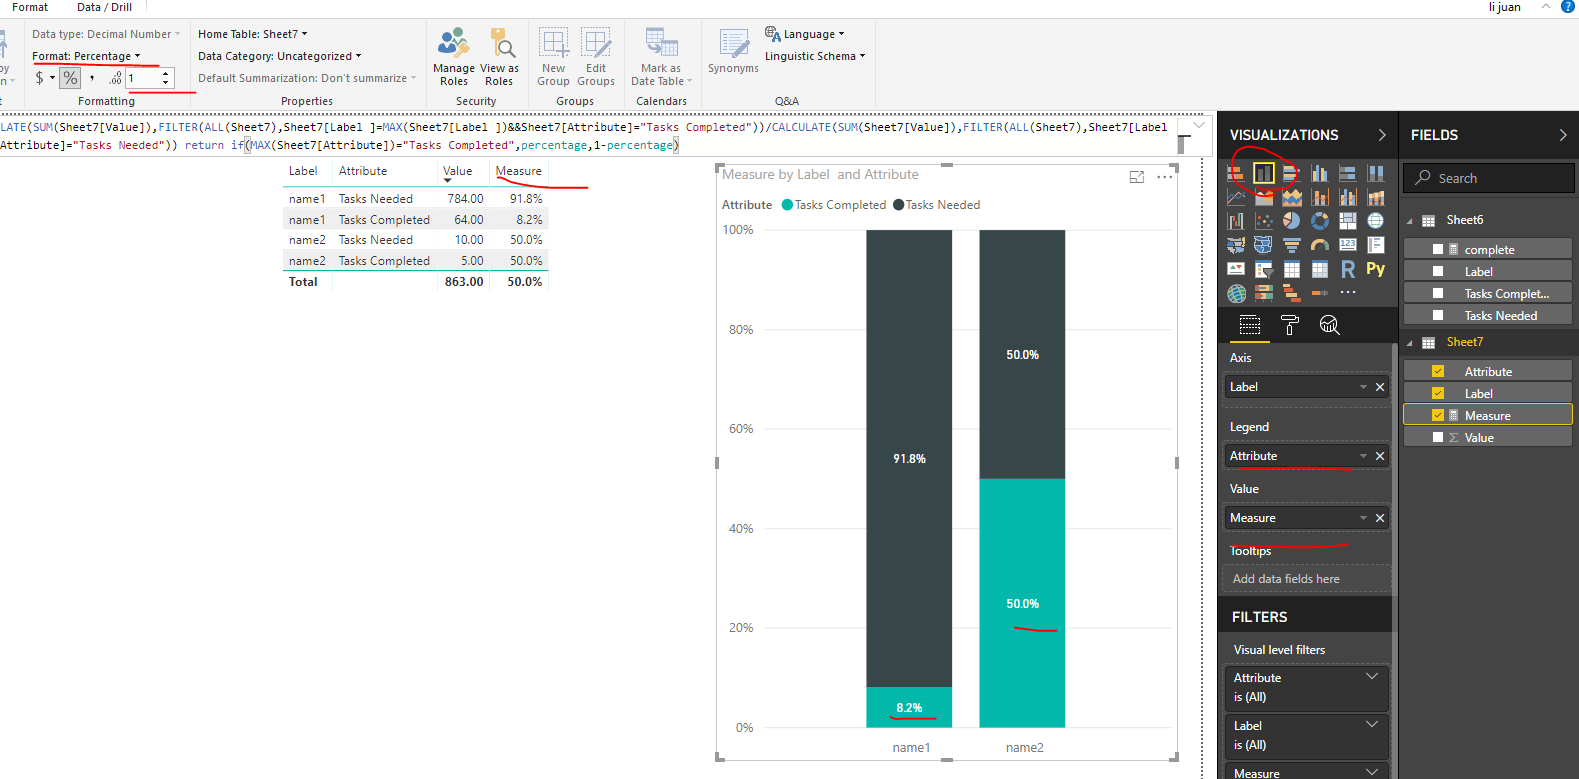The width and height of the screenshot is (1579, 779).
Task: Open View as Roles
Action: point(499,57)
